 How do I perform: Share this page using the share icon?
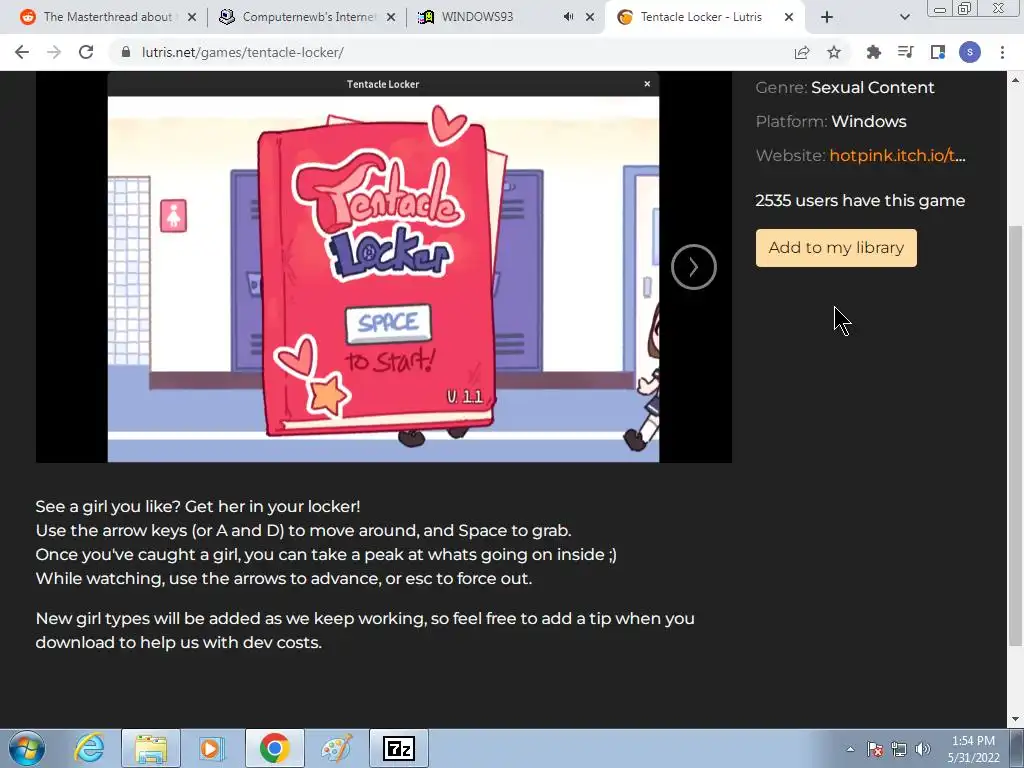[x=802, y=52]
